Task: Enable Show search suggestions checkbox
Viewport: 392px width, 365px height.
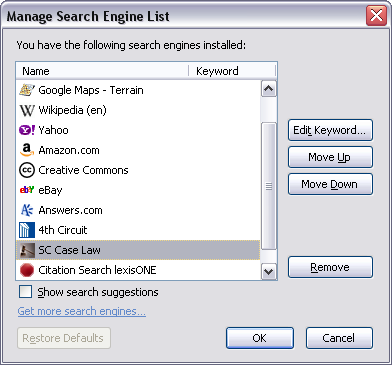Action: click(26, 292)
